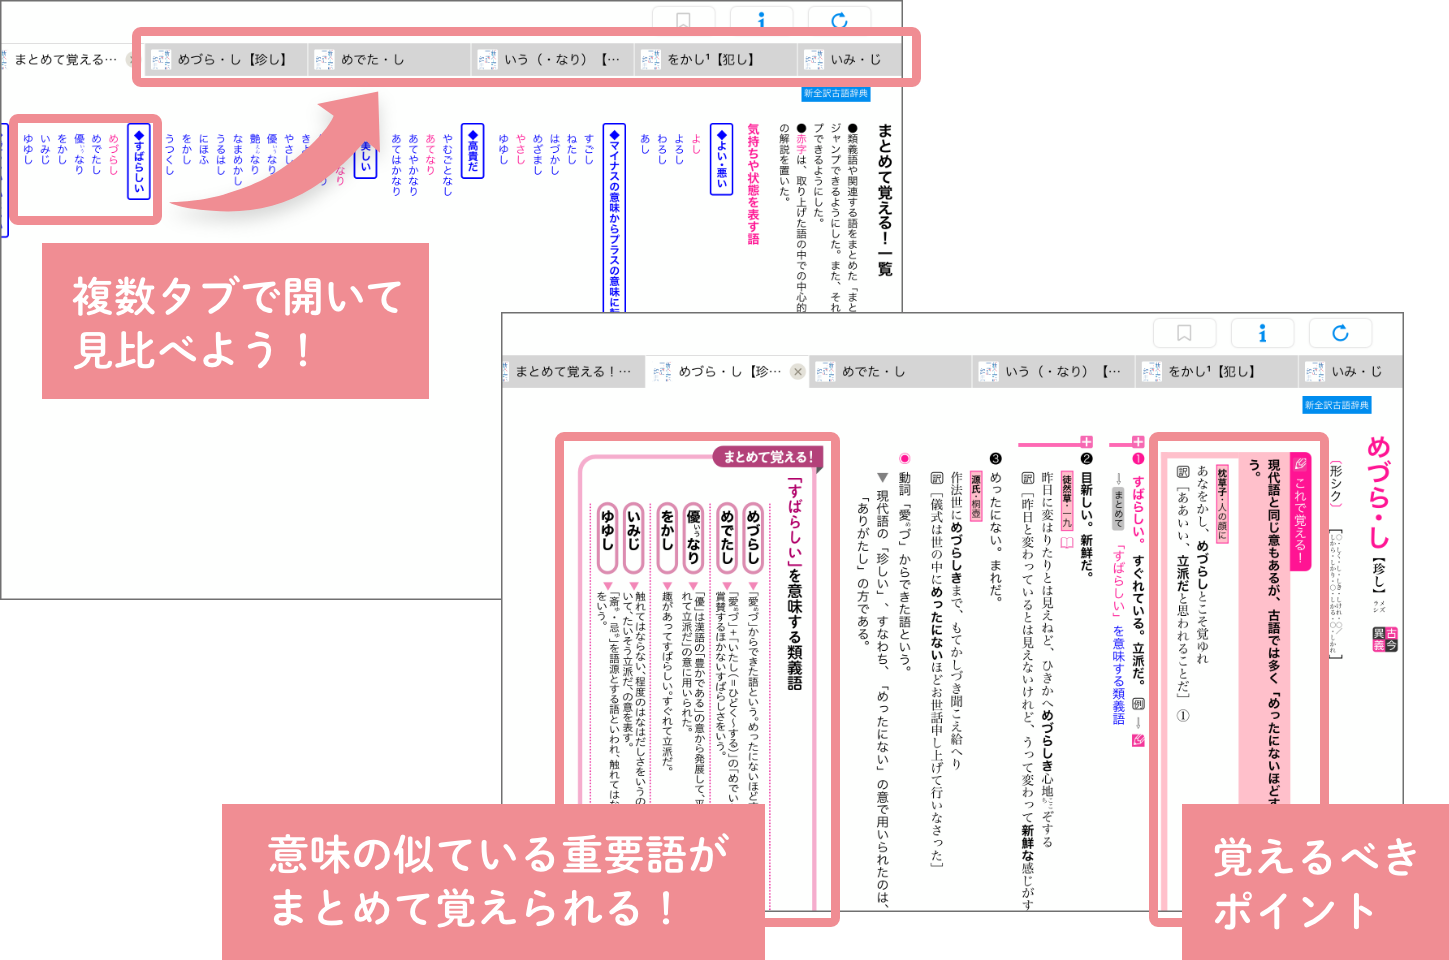
Task: Open the info icon in front window
Action: [1262, 333]
